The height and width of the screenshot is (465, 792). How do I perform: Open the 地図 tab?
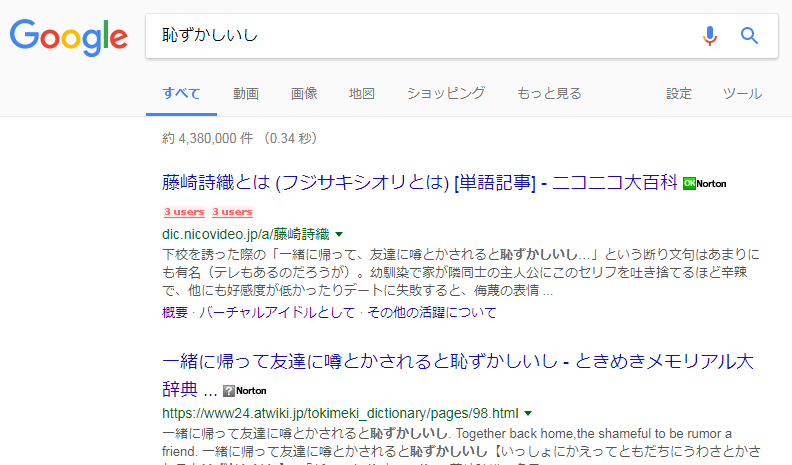[362, 93]
